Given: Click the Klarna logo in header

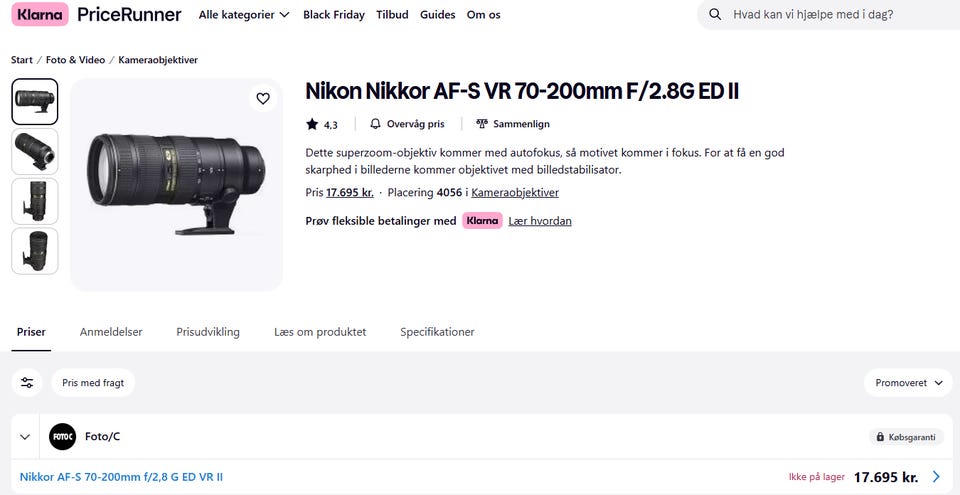Looking at the screenshot, I should (42, 15).
